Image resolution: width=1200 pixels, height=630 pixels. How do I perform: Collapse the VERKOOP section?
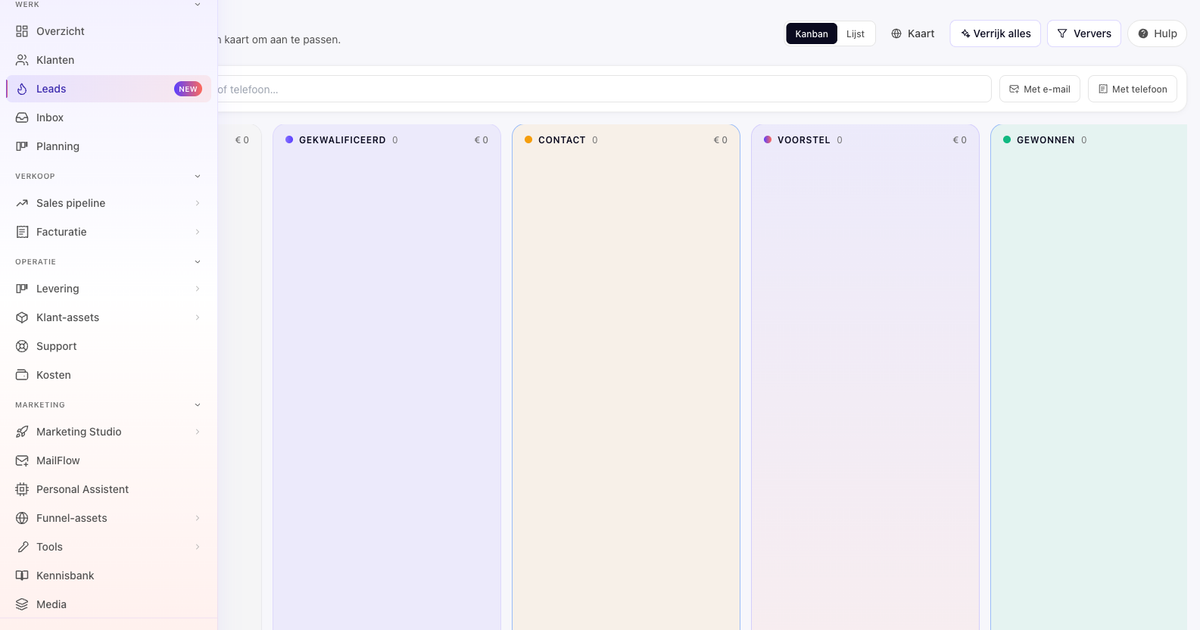[x=197, y=176]
